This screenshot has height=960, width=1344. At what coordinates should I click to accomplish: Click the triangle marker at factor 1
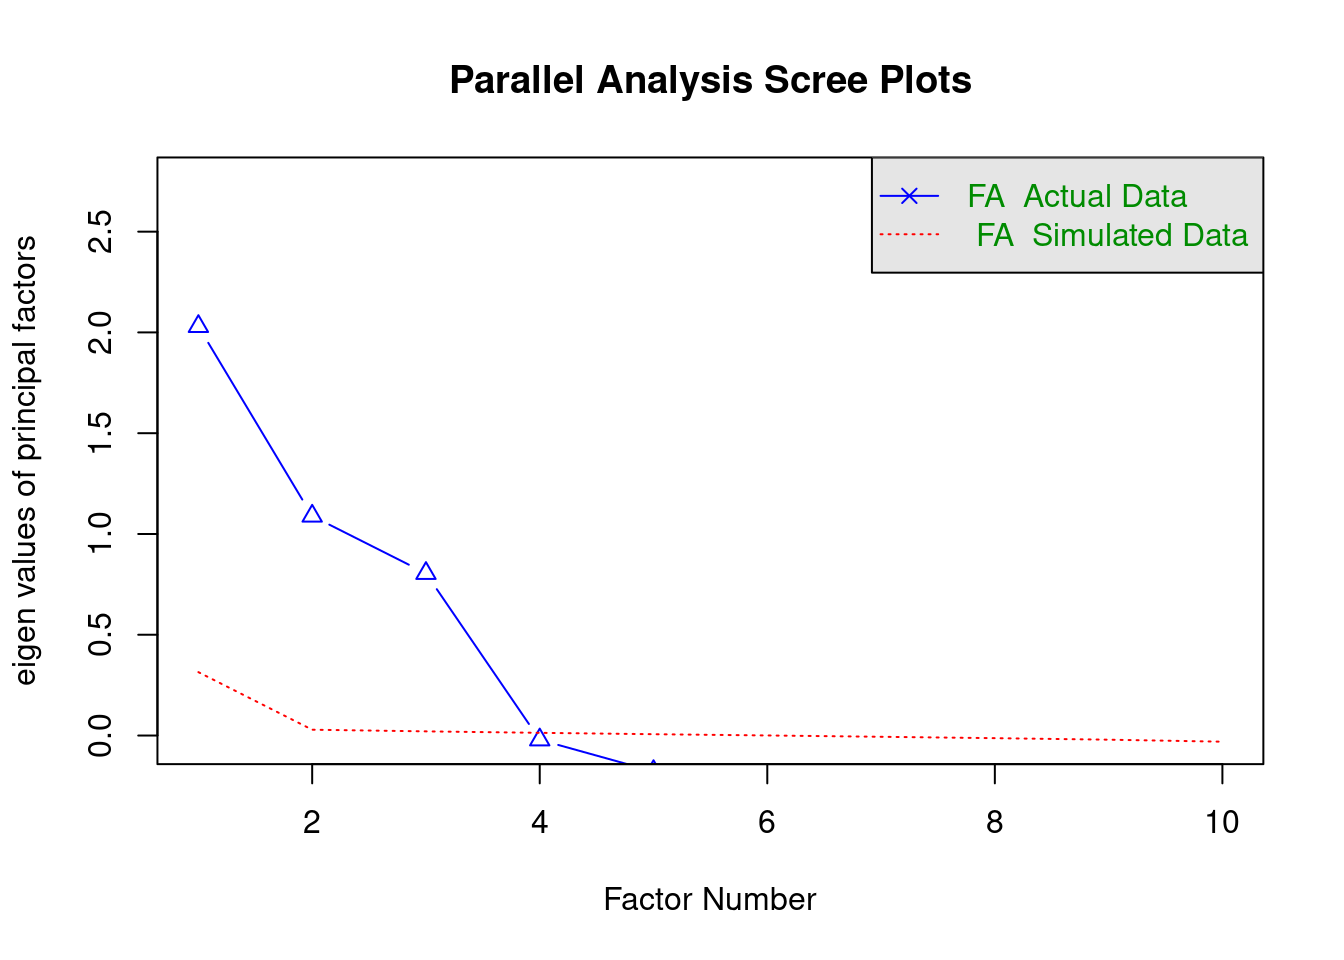pos(198,325)
